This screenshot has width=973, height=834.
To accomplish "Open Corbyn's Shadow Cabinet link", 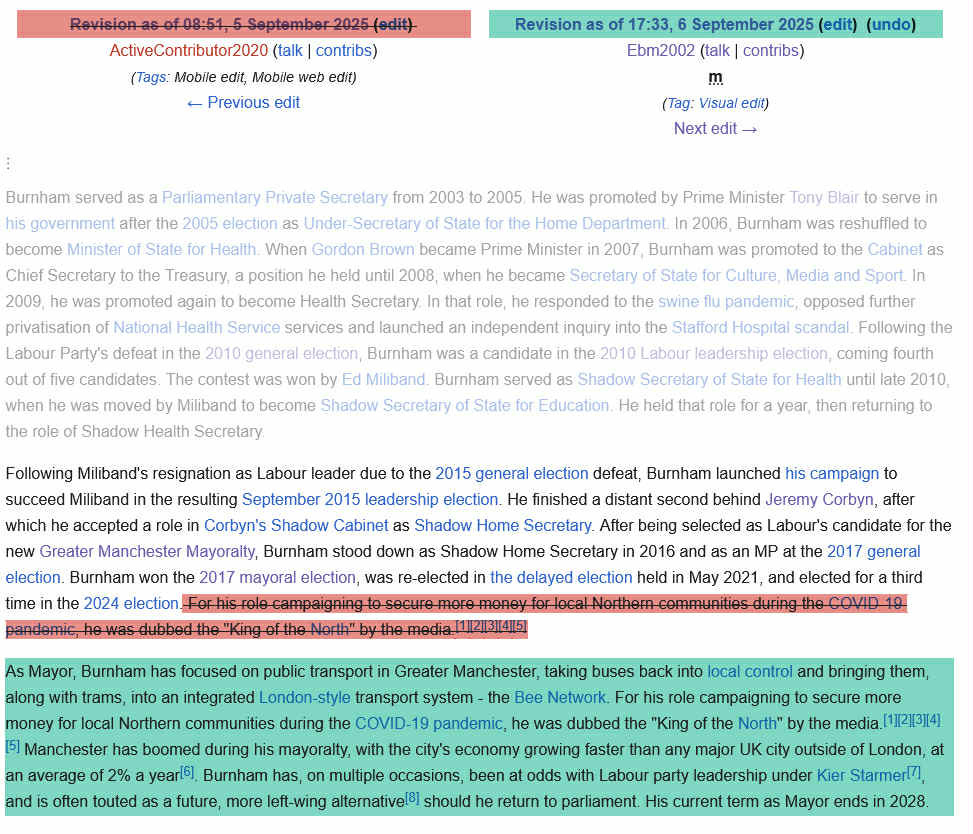I will click(x=296, y=526).
